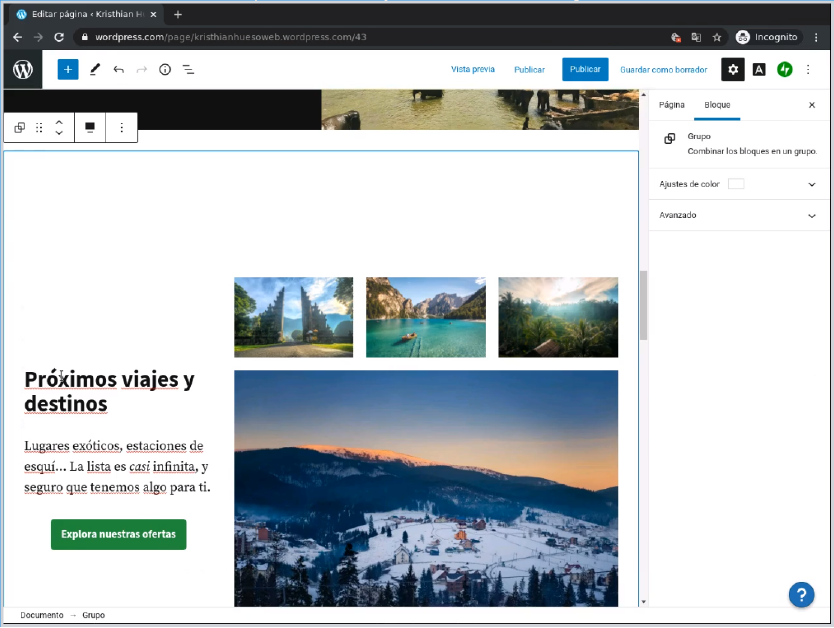Bookmark this page with star icon
This screenshot has height=628, width=834.
tap(717, 37)
